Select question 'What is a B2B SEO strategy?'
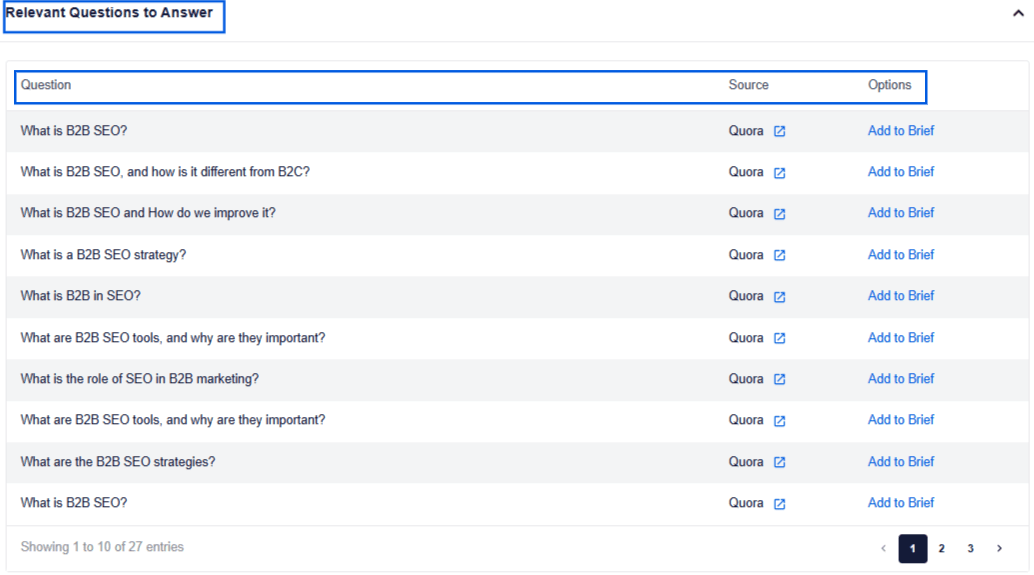This screenshot has height=575, width=1034. click(x=103, y=255)
